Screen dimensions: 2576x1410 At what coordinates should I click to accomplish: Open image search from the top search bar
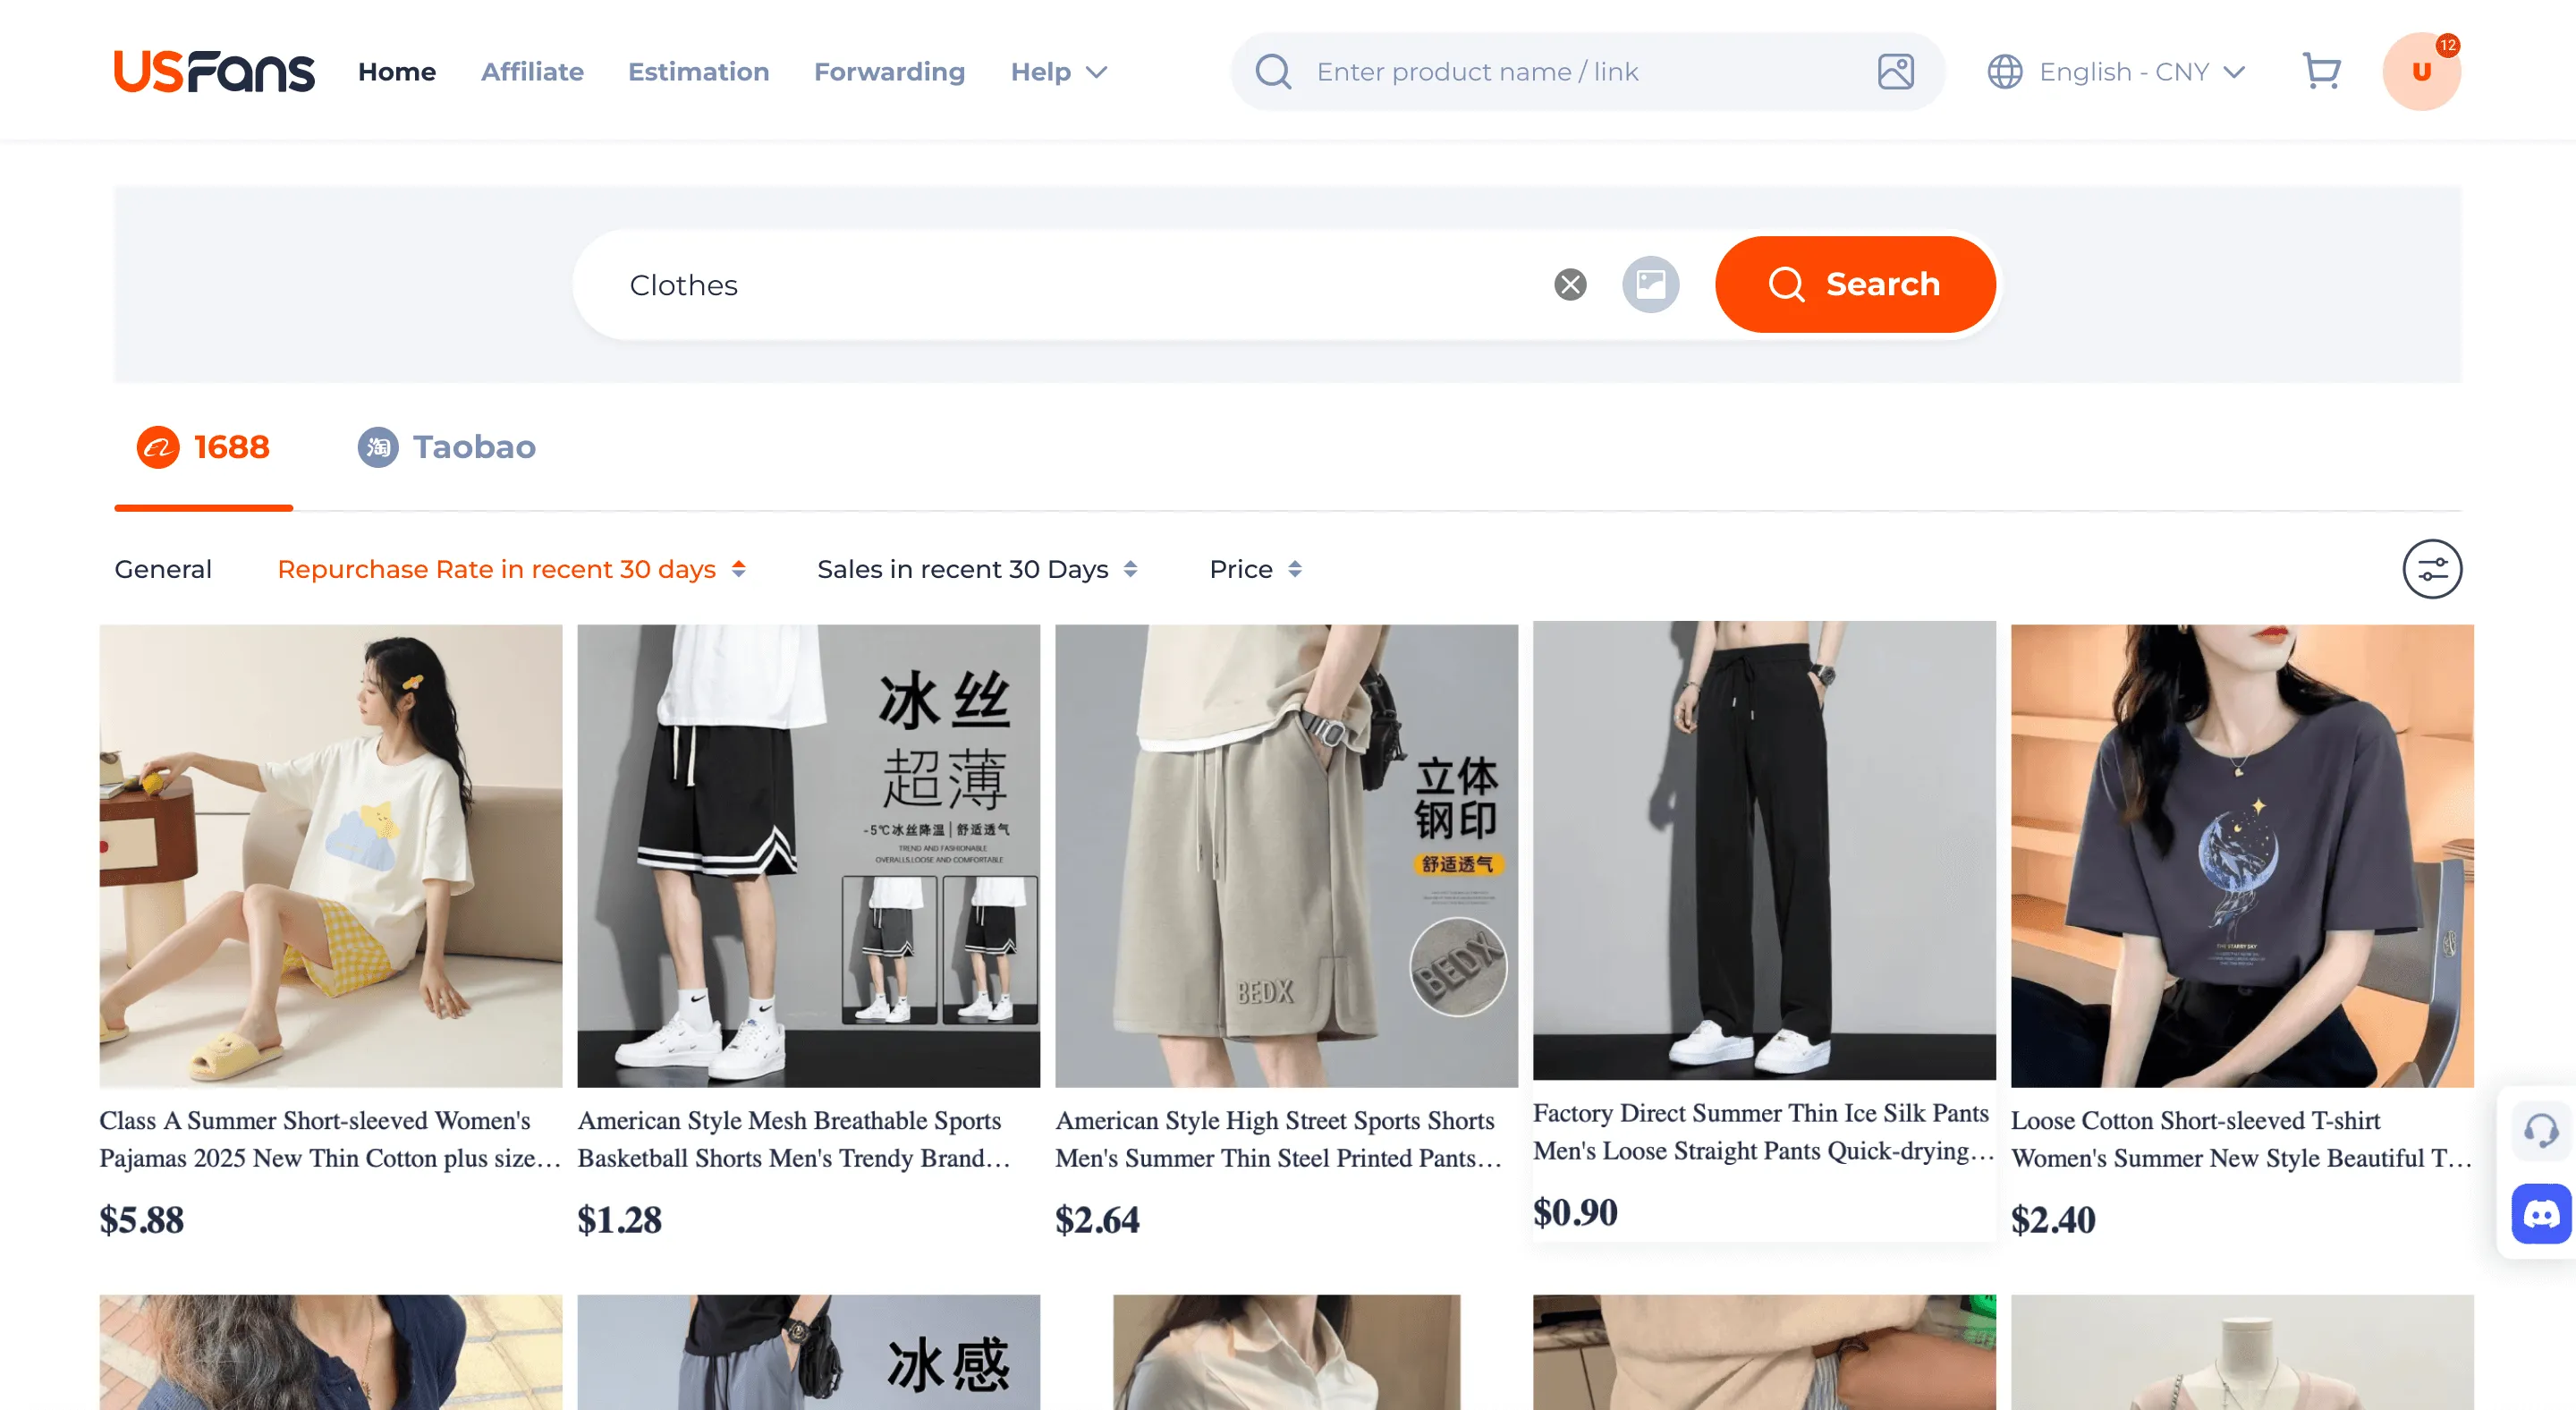1896,71
